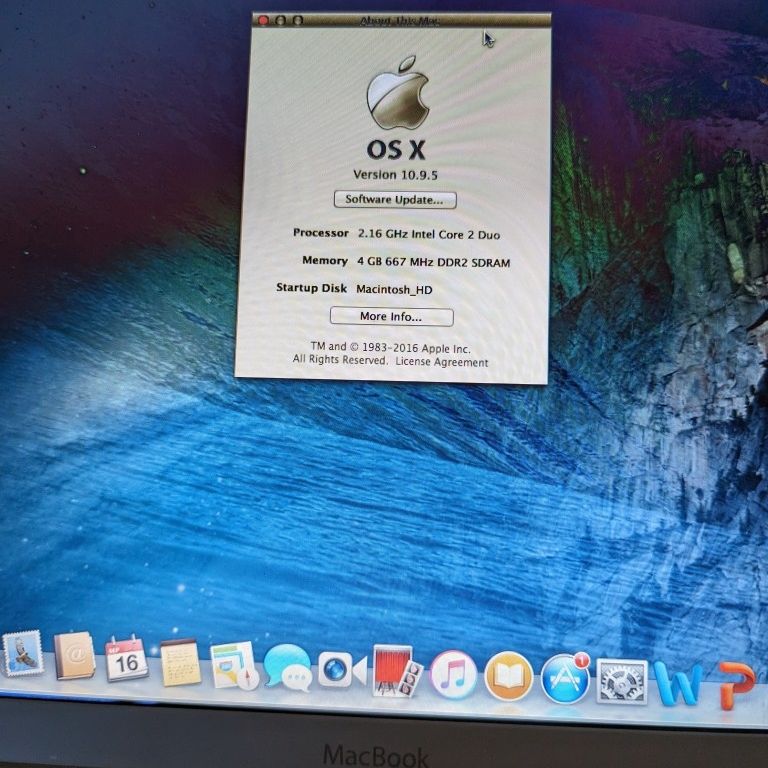Open the App Store with update badge
The image size is (768, 768).
tap(565, 679)
